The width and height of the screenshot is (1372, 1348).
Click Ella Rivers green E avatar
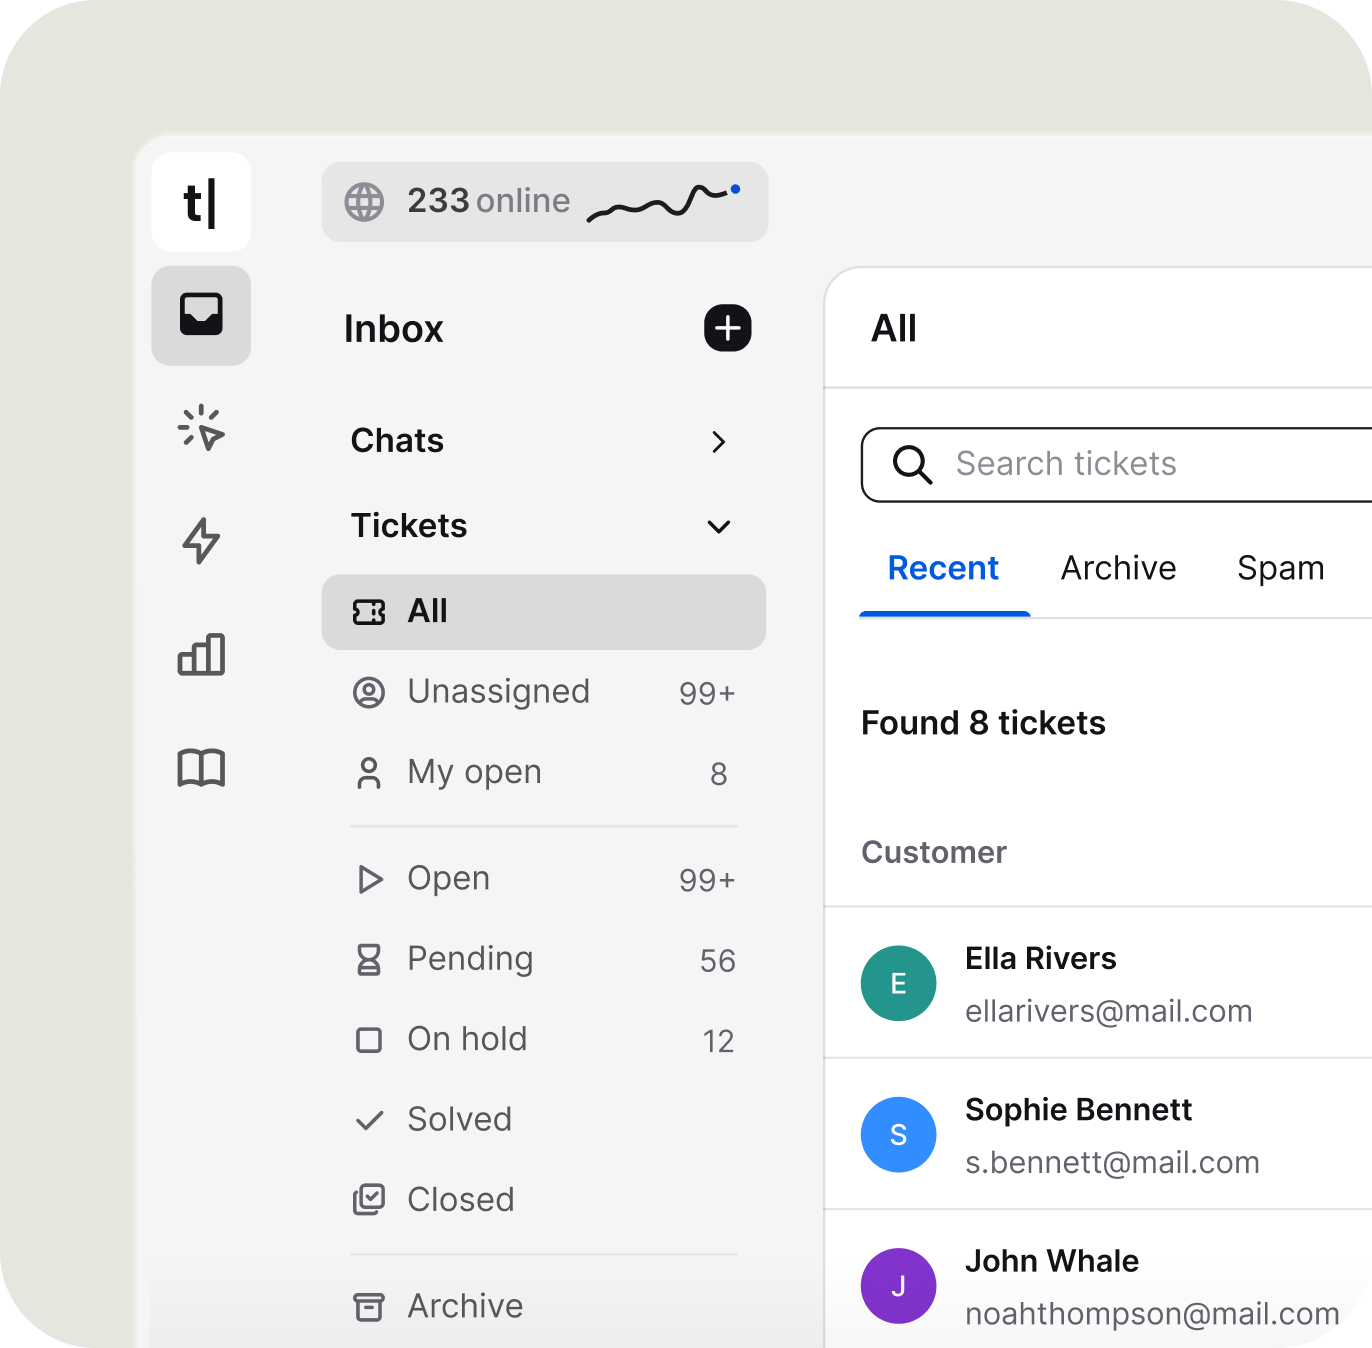coord(898,983)
